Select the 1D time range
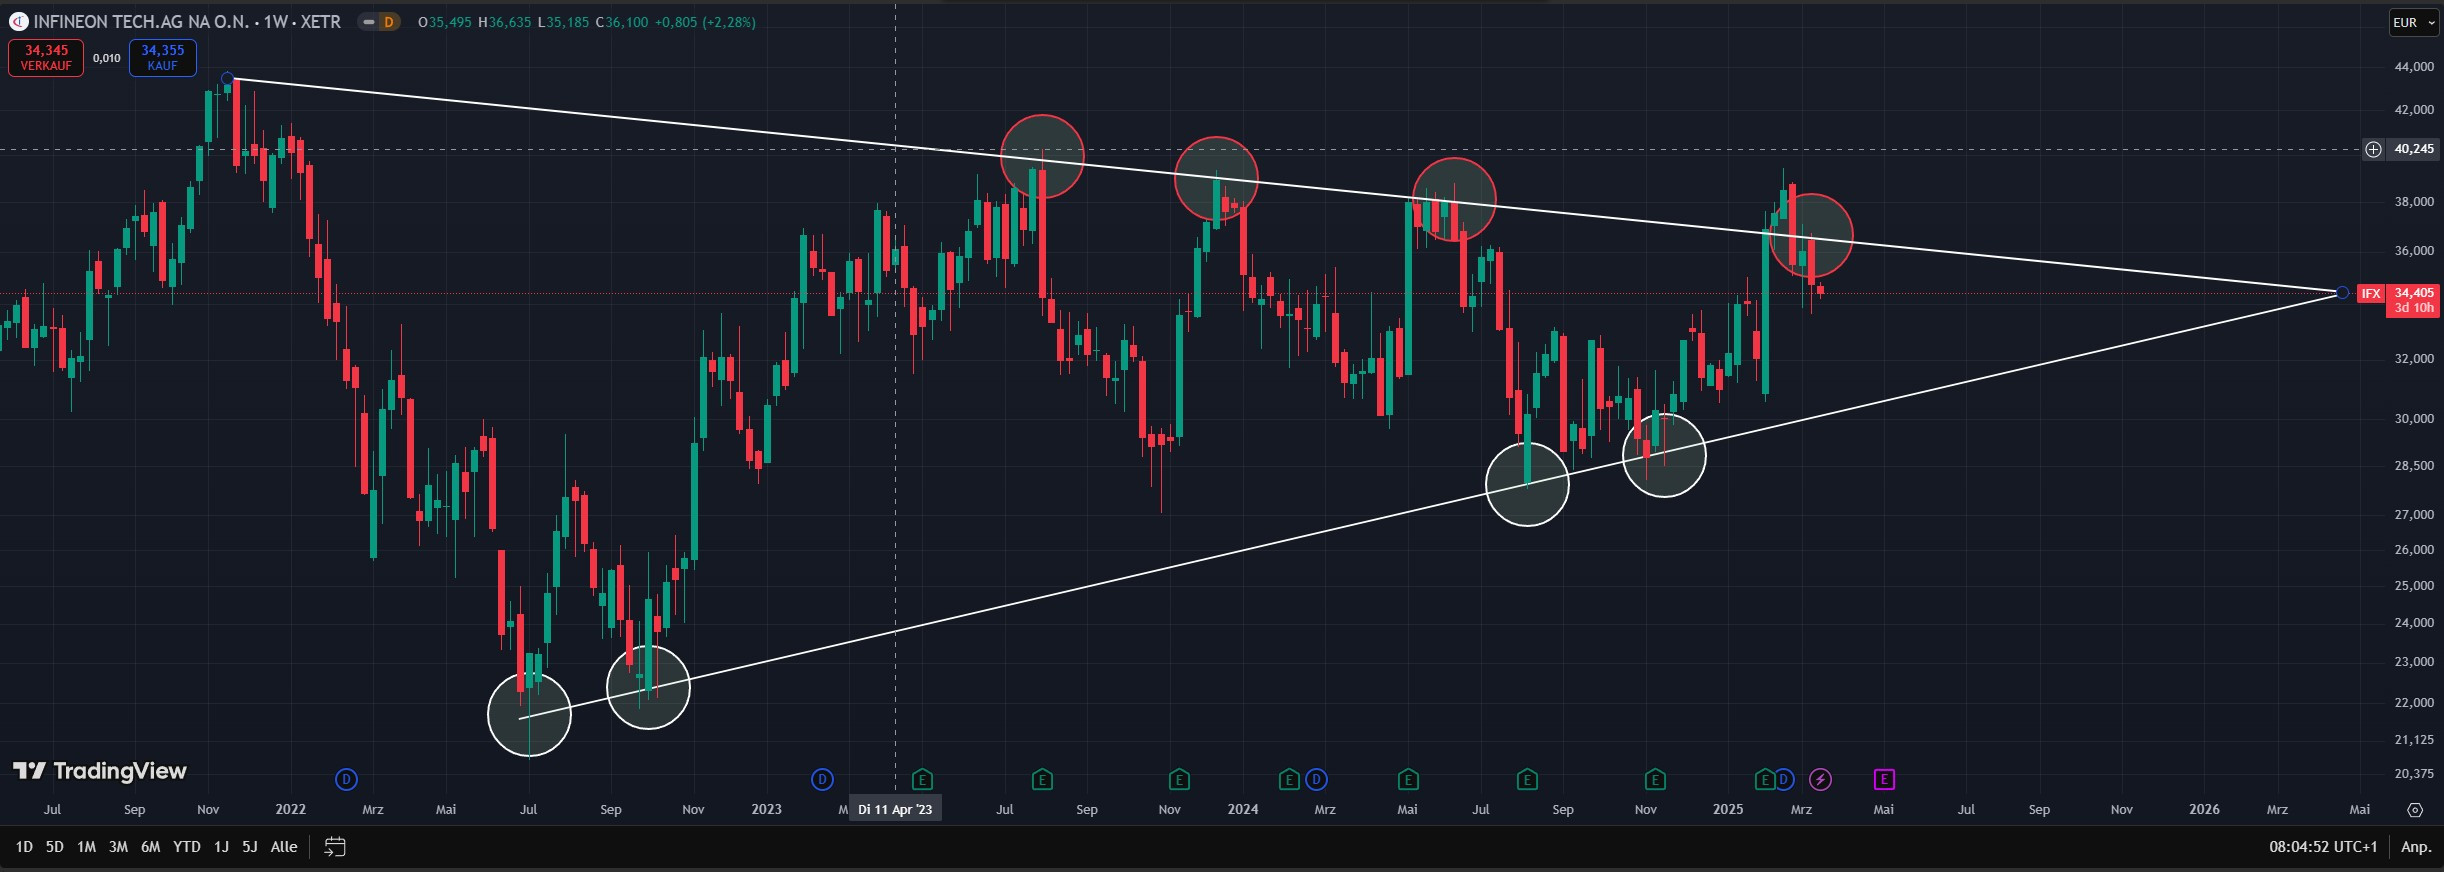Image resolution: width=2444 pixels, height=872 pixels. tap(24, 847)
